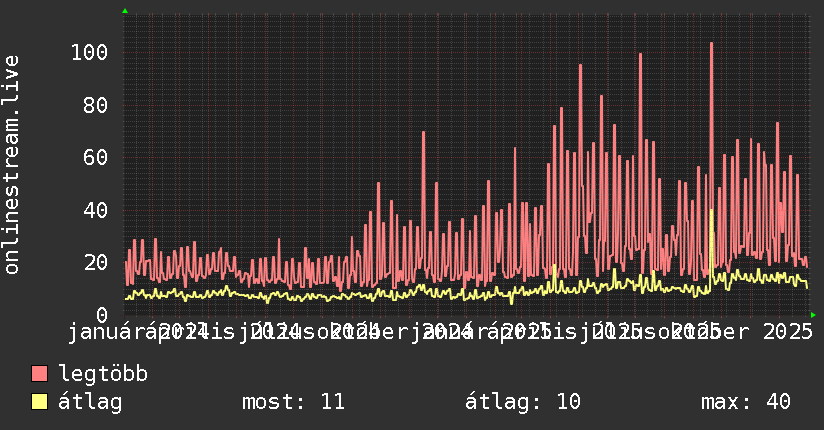Click the red legtöbb legend color swatch
The height and width of the screenshot is (430, 824).
point(39,374)
